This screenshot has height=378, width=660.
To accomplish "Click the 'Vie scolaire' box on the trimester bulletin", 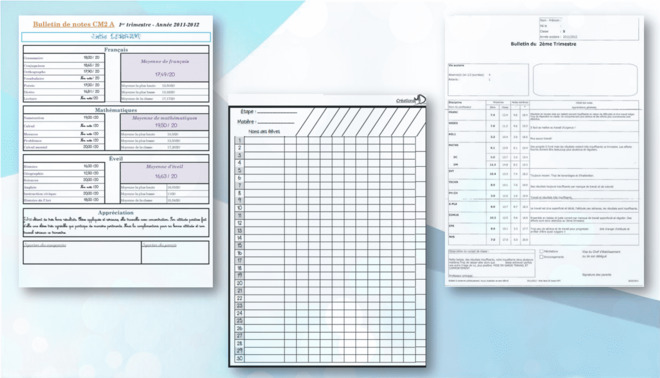I will click(x=488, y=80).
